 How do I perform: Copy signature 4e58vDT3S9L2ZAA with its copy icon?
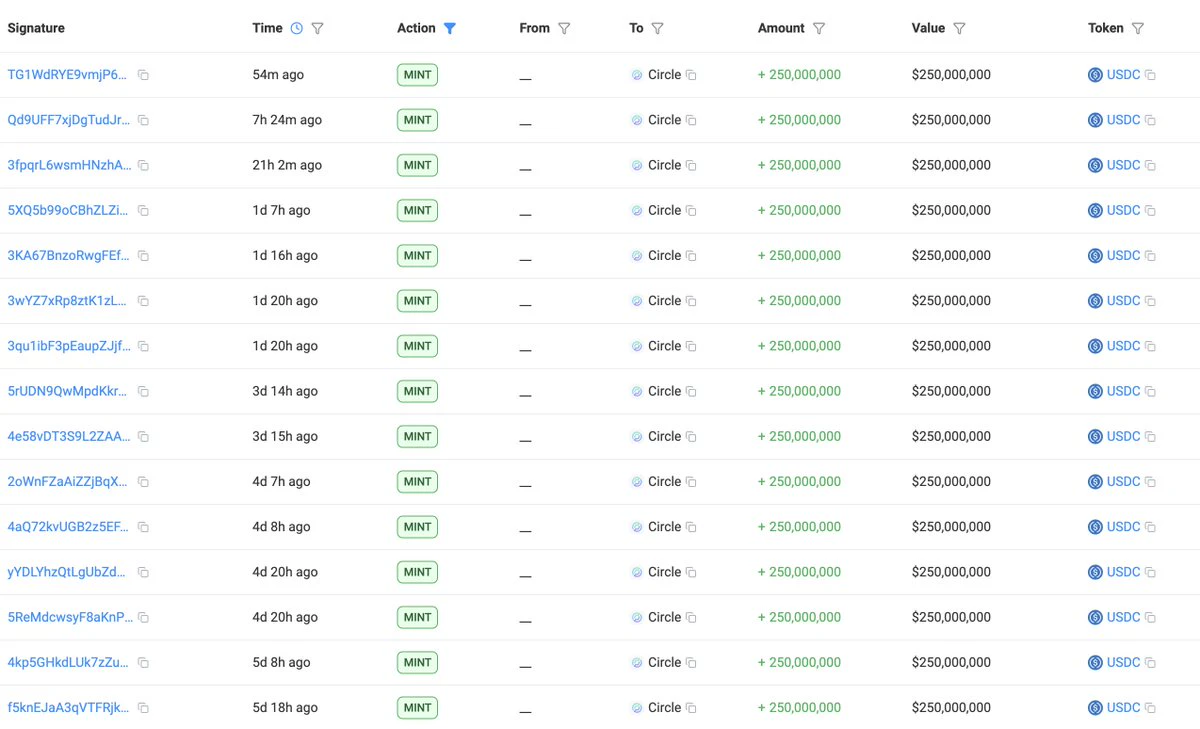coord(143,437)
